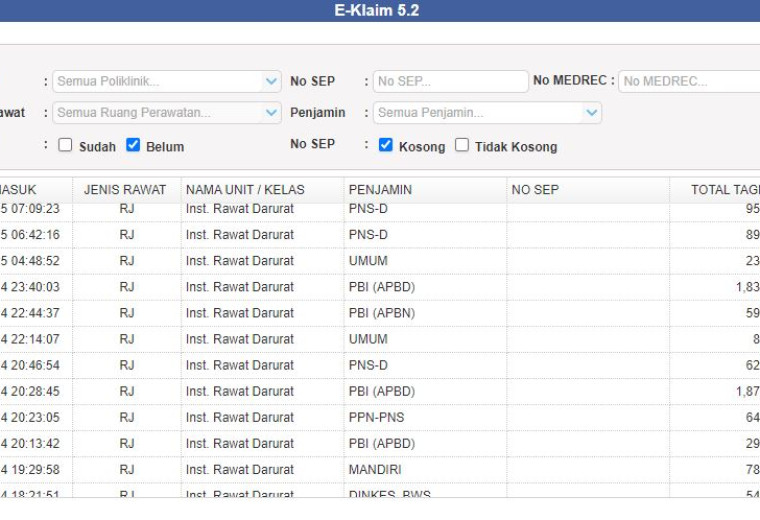Uncheck the Belum checkbox

point(133,145)
